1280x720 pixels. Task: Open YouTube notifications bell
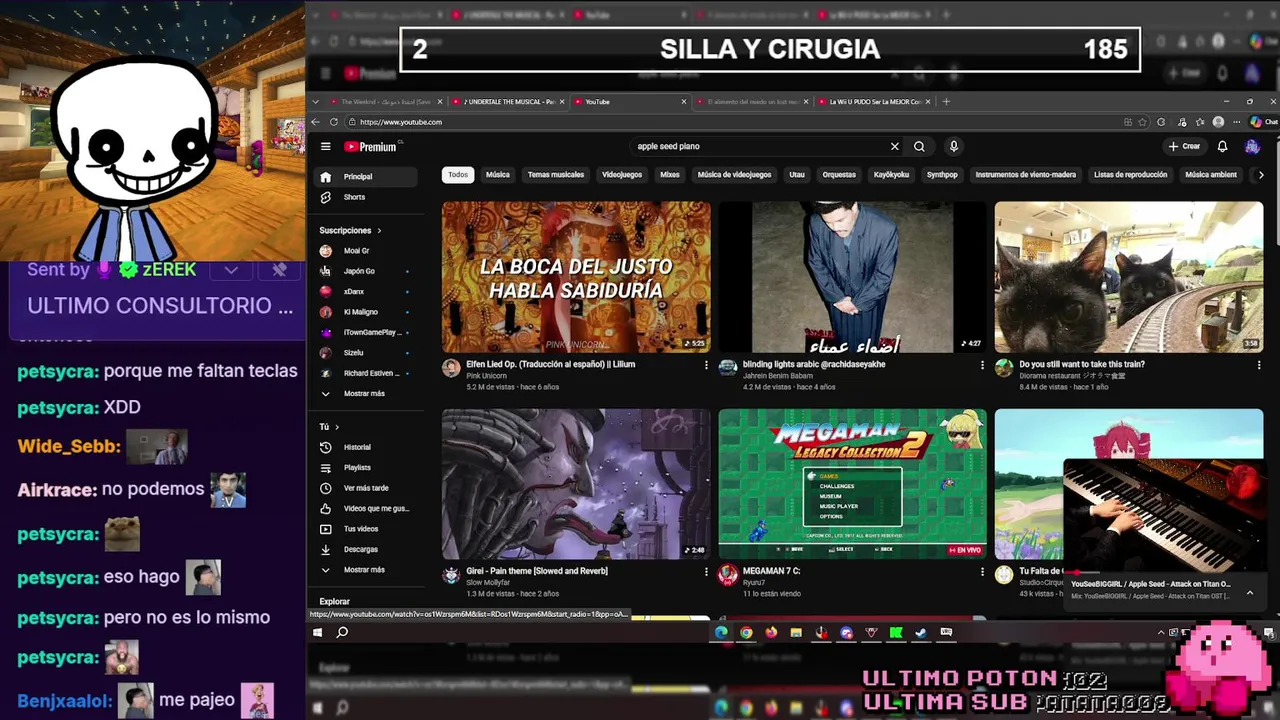point(1222,146)
